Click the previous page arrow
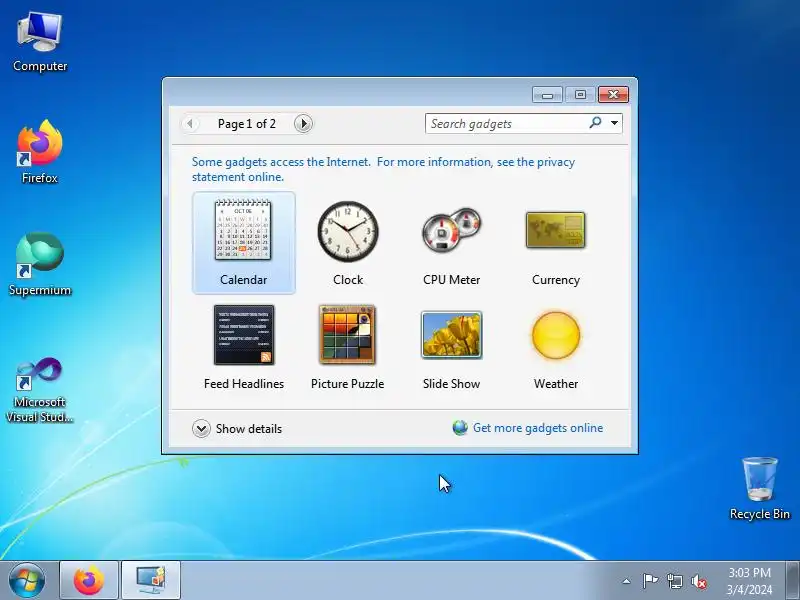Image resolution: width=800 pixels, height=600 pixels. point(190,123)
